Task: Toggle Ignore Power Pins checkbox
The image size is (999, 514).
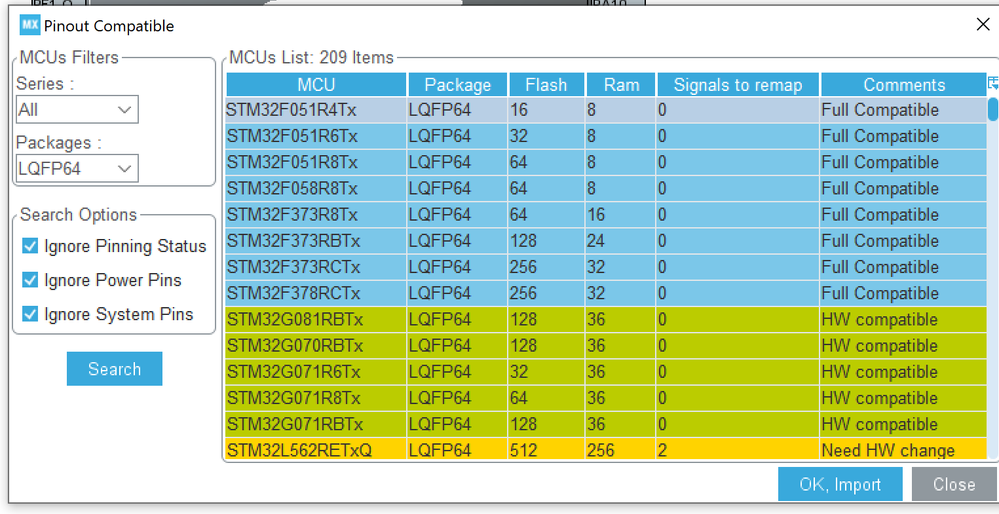Action: coord(30,280)
